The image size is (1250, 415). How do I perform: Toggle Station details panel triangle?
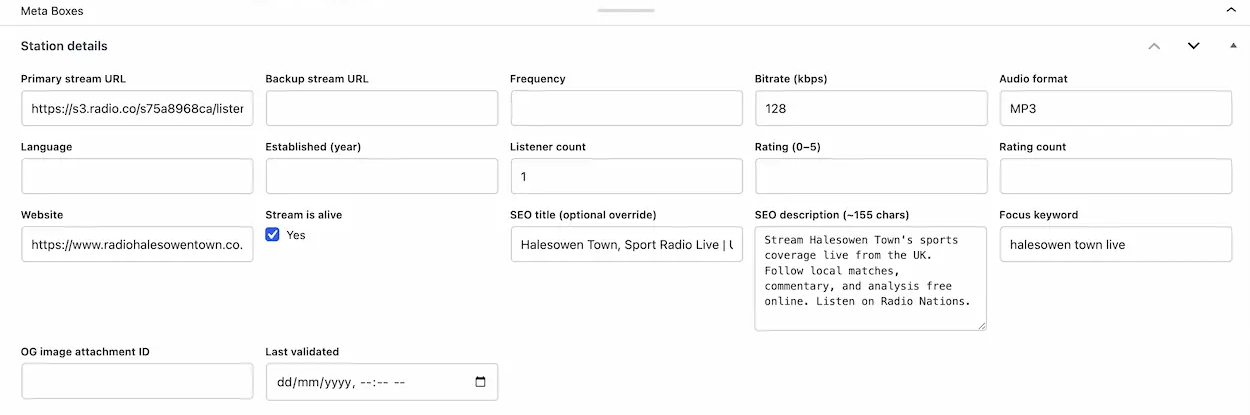point(1232,46)
